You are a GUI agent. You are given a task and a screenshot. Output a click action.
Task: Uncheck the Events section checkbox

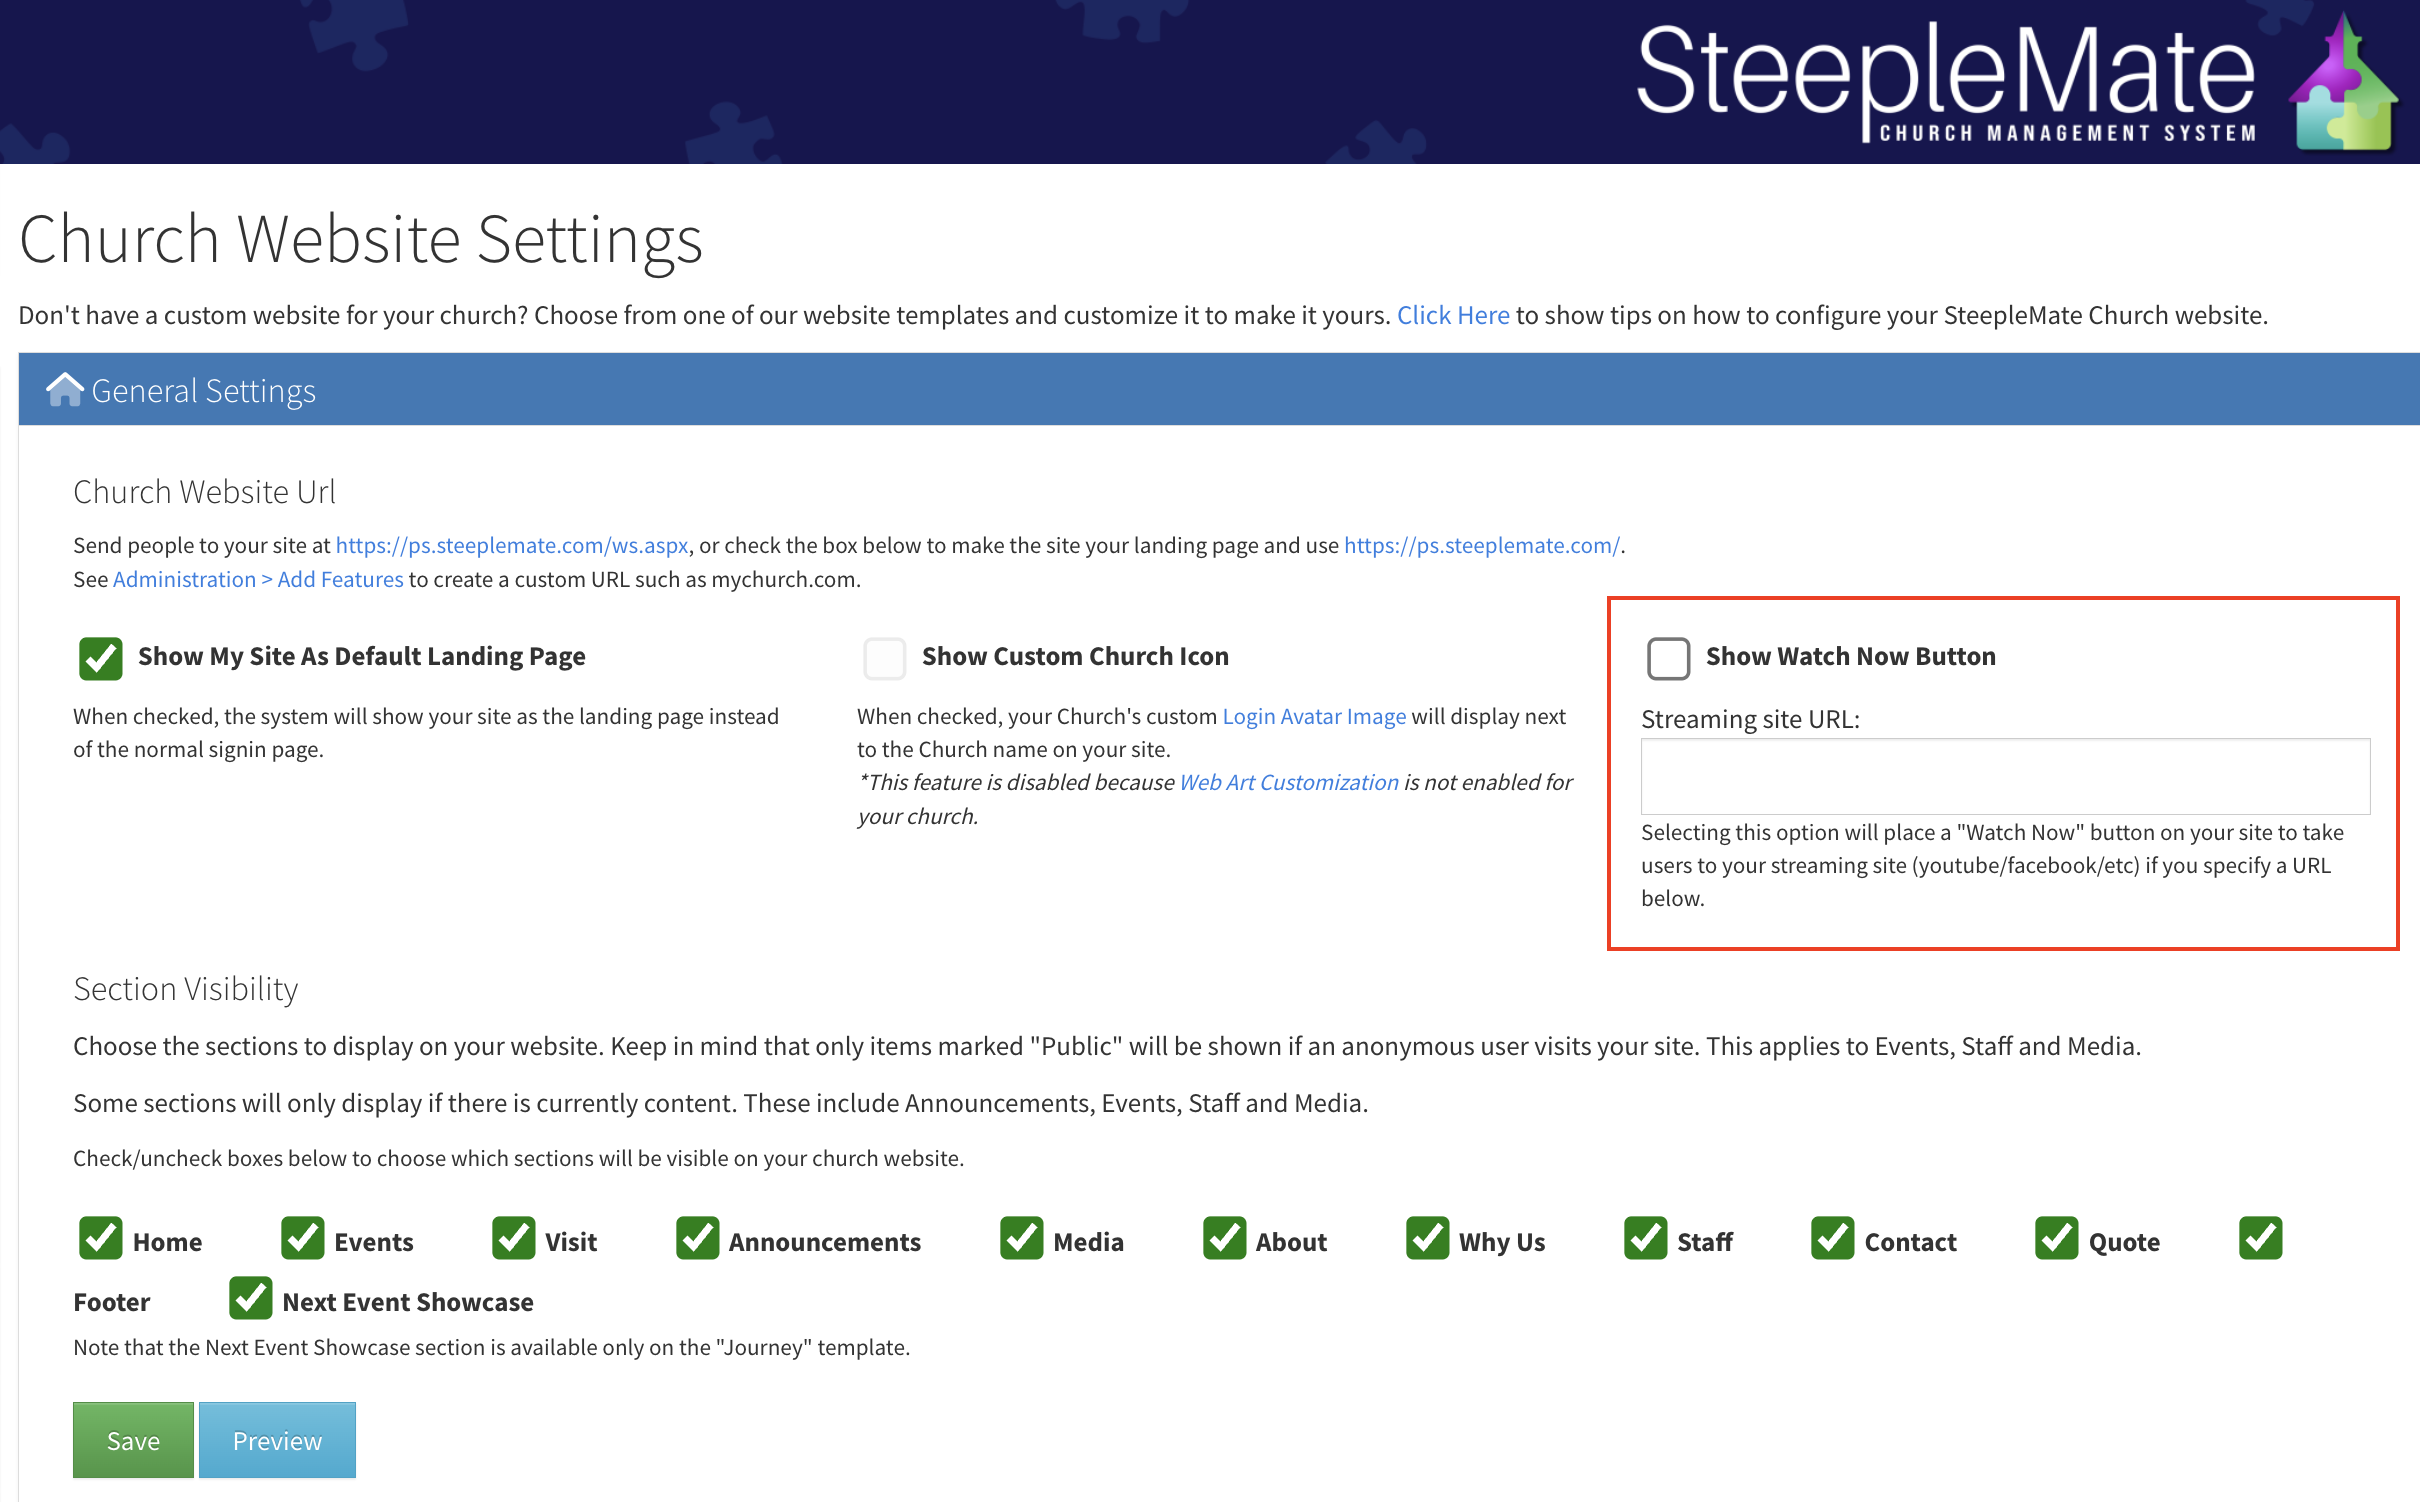pos(303,1238)
